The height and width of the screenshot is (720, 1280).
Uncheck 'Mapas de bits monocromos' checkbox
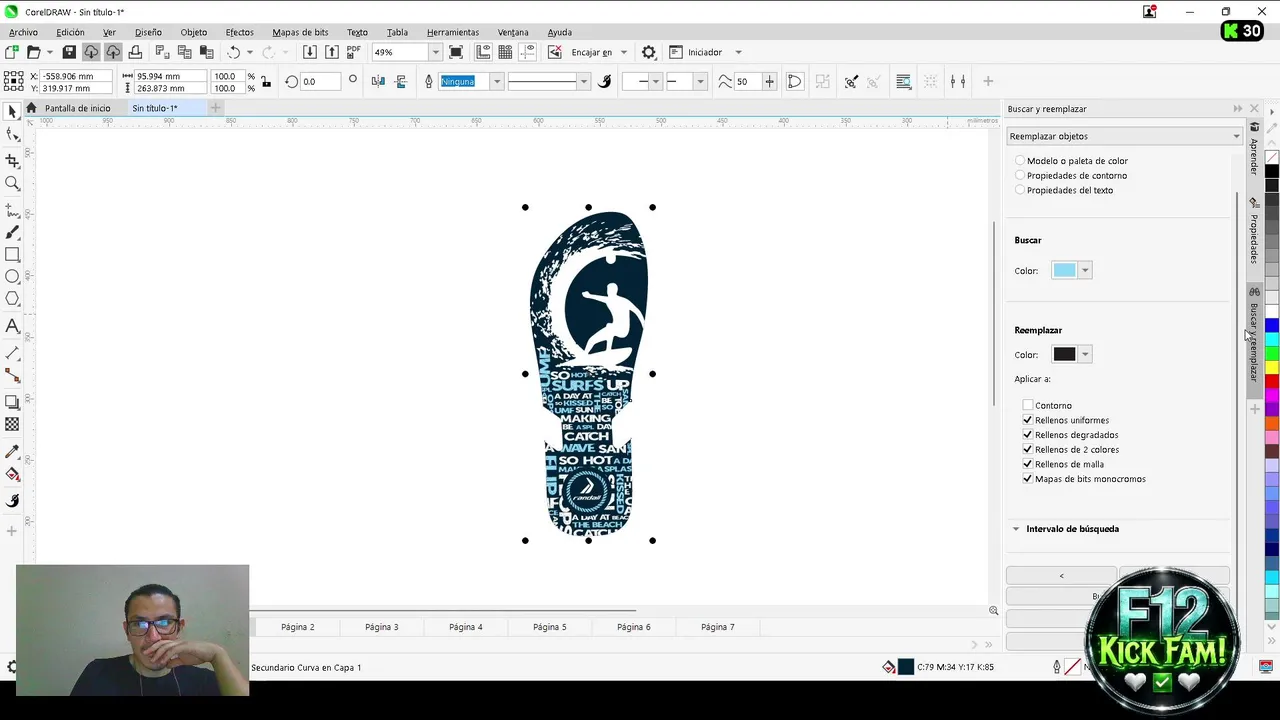(1027, 479)
